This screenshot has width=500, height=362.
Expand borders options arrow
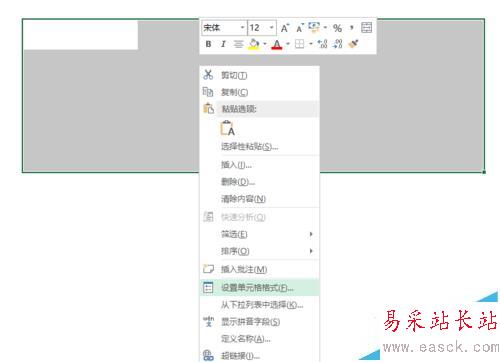pyautogui.click(x=310, y=44)
